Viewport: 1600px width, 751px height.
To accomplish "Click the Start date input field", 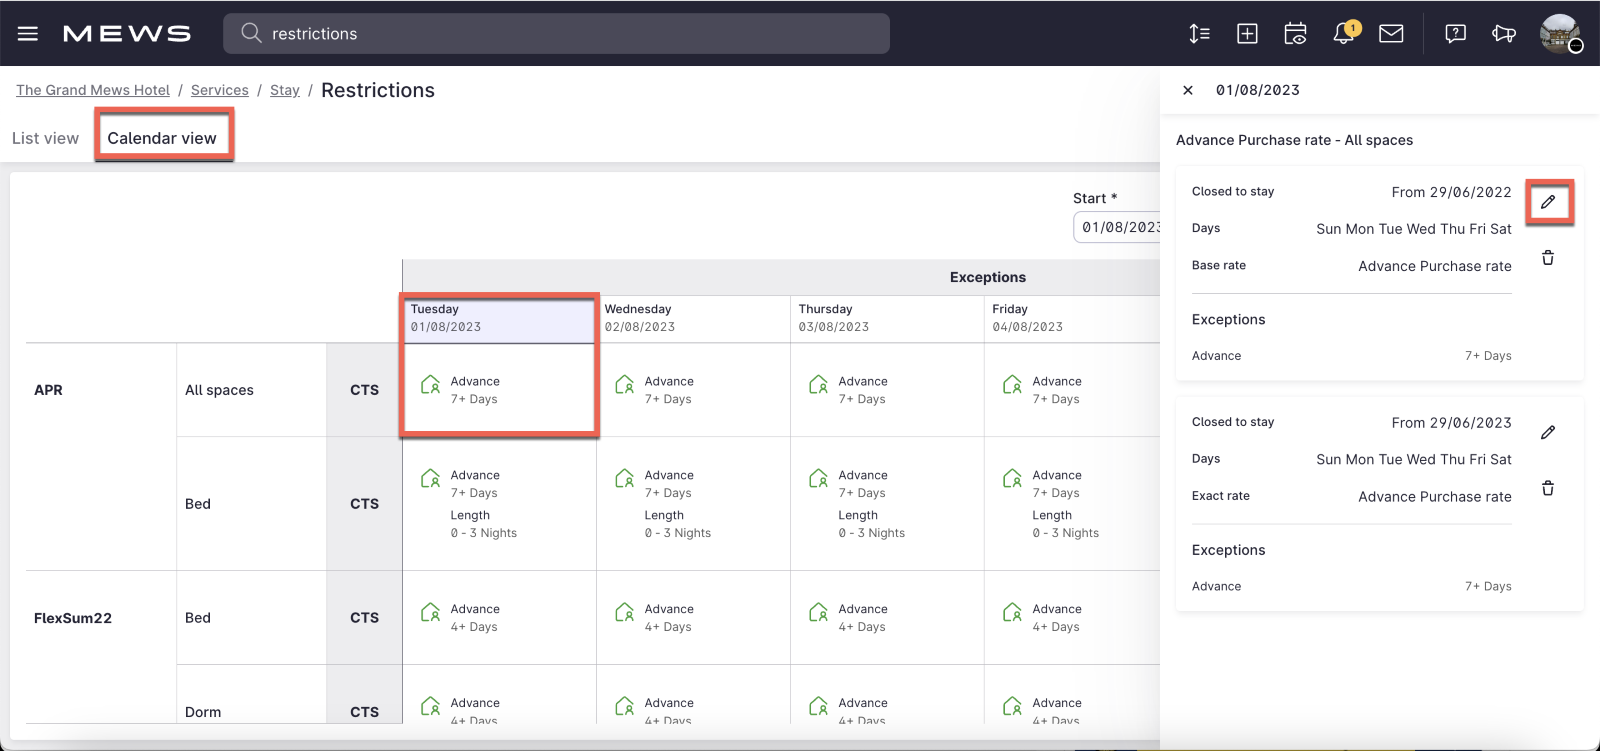I will click(1118, 227).
